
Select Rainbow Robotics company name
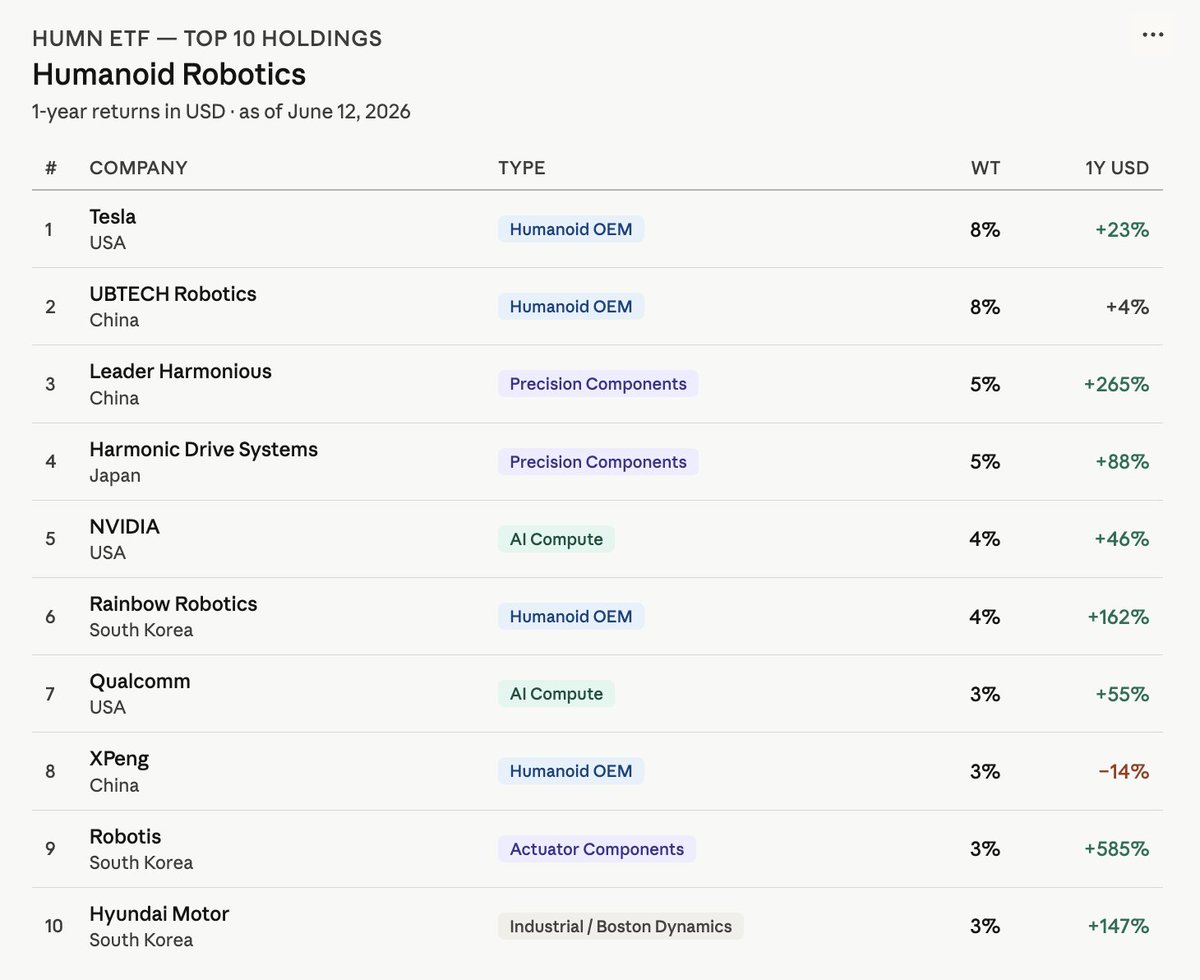173,604
